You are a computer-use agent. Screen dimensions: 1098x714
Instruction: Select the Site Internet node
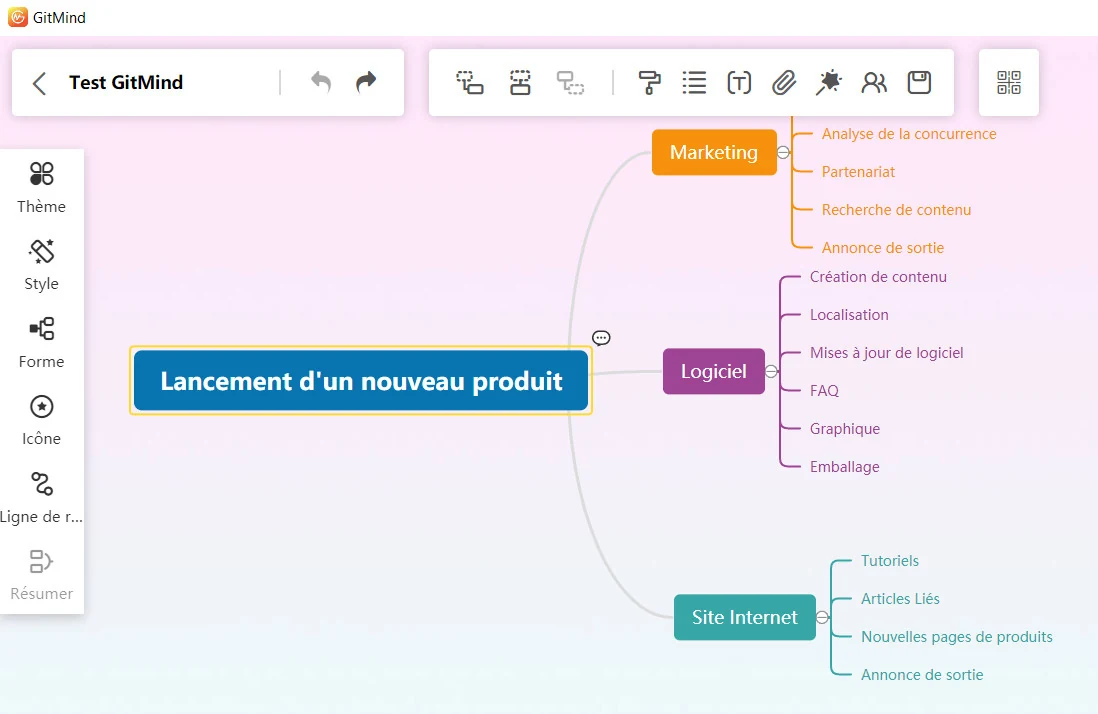click(x=745, y=617)
